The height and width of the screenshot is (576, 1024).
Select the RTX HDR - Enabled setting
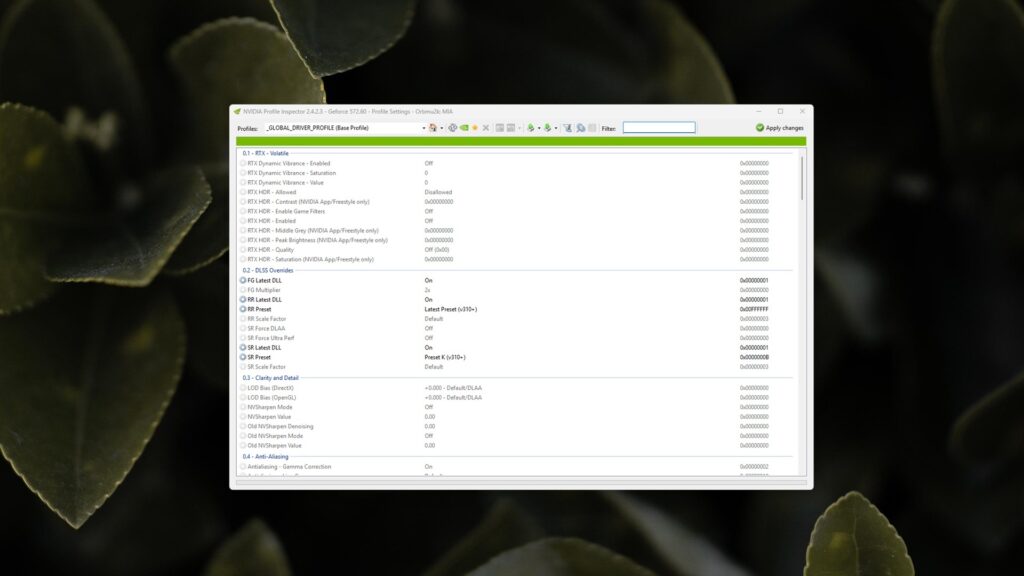pos(272,221)
